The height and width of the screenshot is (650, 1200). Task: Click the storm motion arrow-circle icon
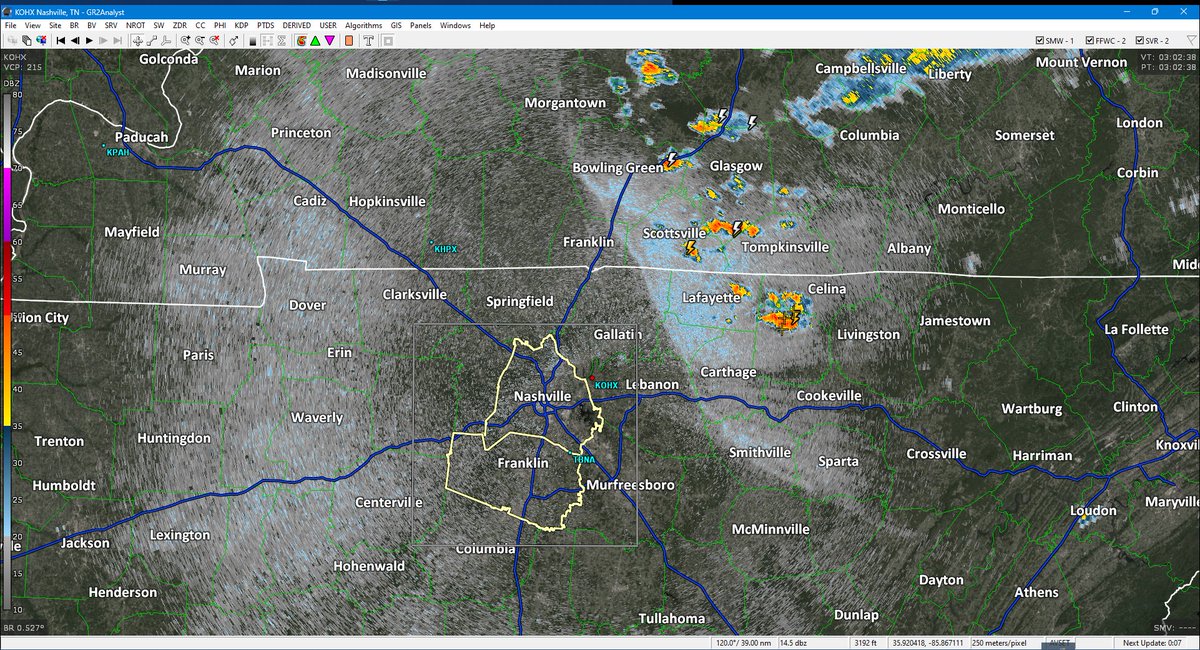coord(233,40)
